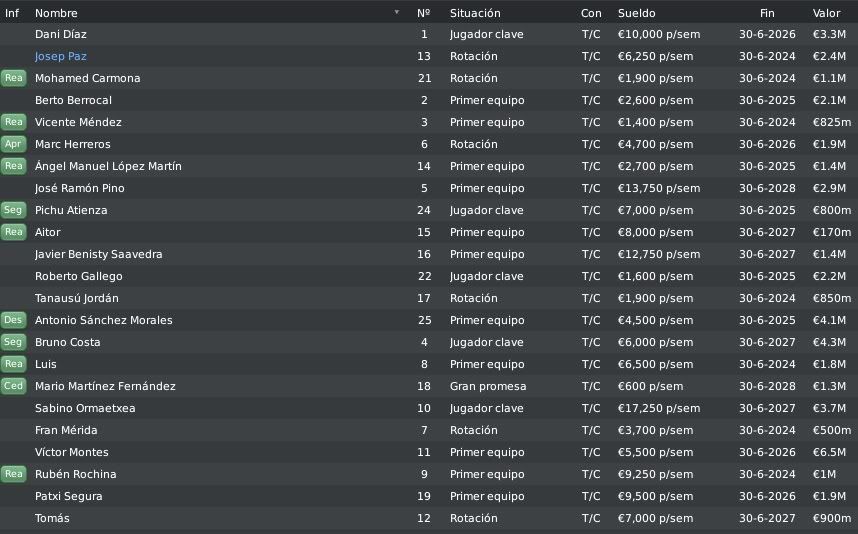
Task: Click the Rea badge beside Rubén Rochina
Action: tap(13, 474)
